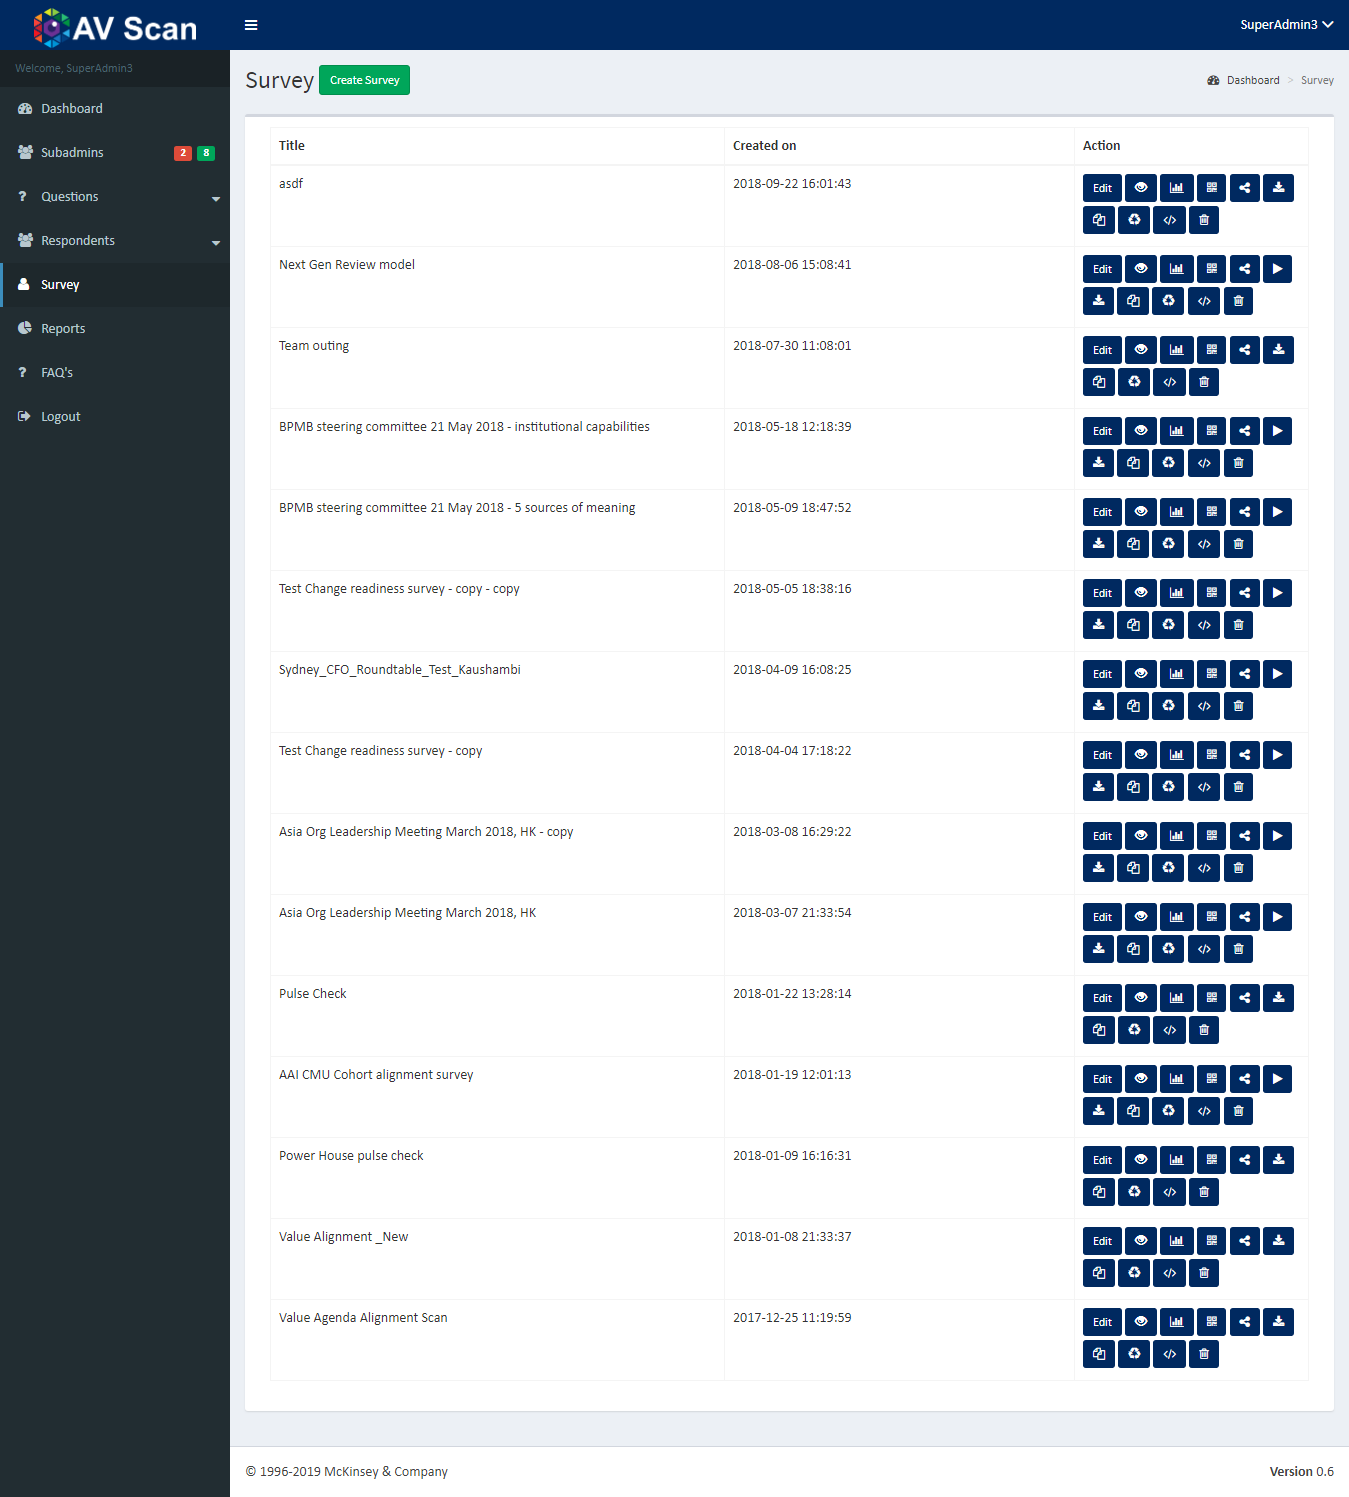1349x1497 pixels.
Task: Click recycle icon for Sydney_CFO_Roundtable_Test_Kaushambi
Action: click(x=1168, y=706)
